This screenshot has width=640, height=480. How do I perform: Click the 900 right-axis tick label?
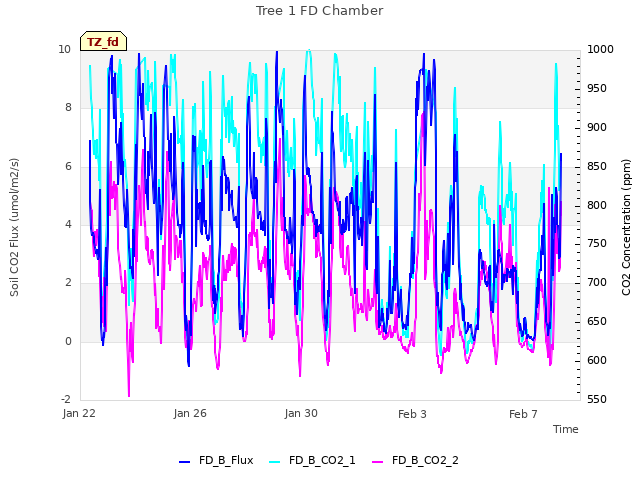click(x=597, y=127)
